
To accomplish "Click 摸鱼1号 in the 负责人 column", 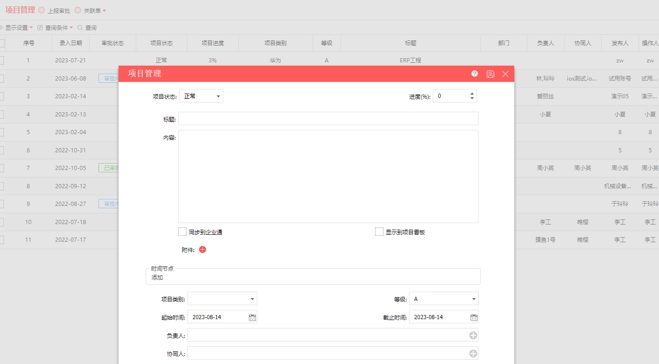I will (x=546, y=240).
